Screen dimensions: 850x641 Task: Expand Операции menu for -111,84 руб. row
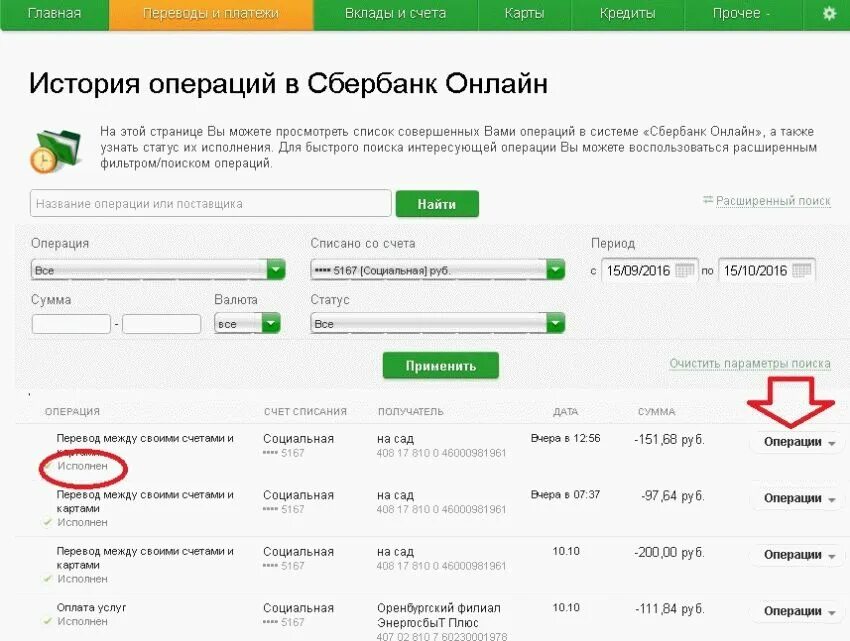[797, 611]
